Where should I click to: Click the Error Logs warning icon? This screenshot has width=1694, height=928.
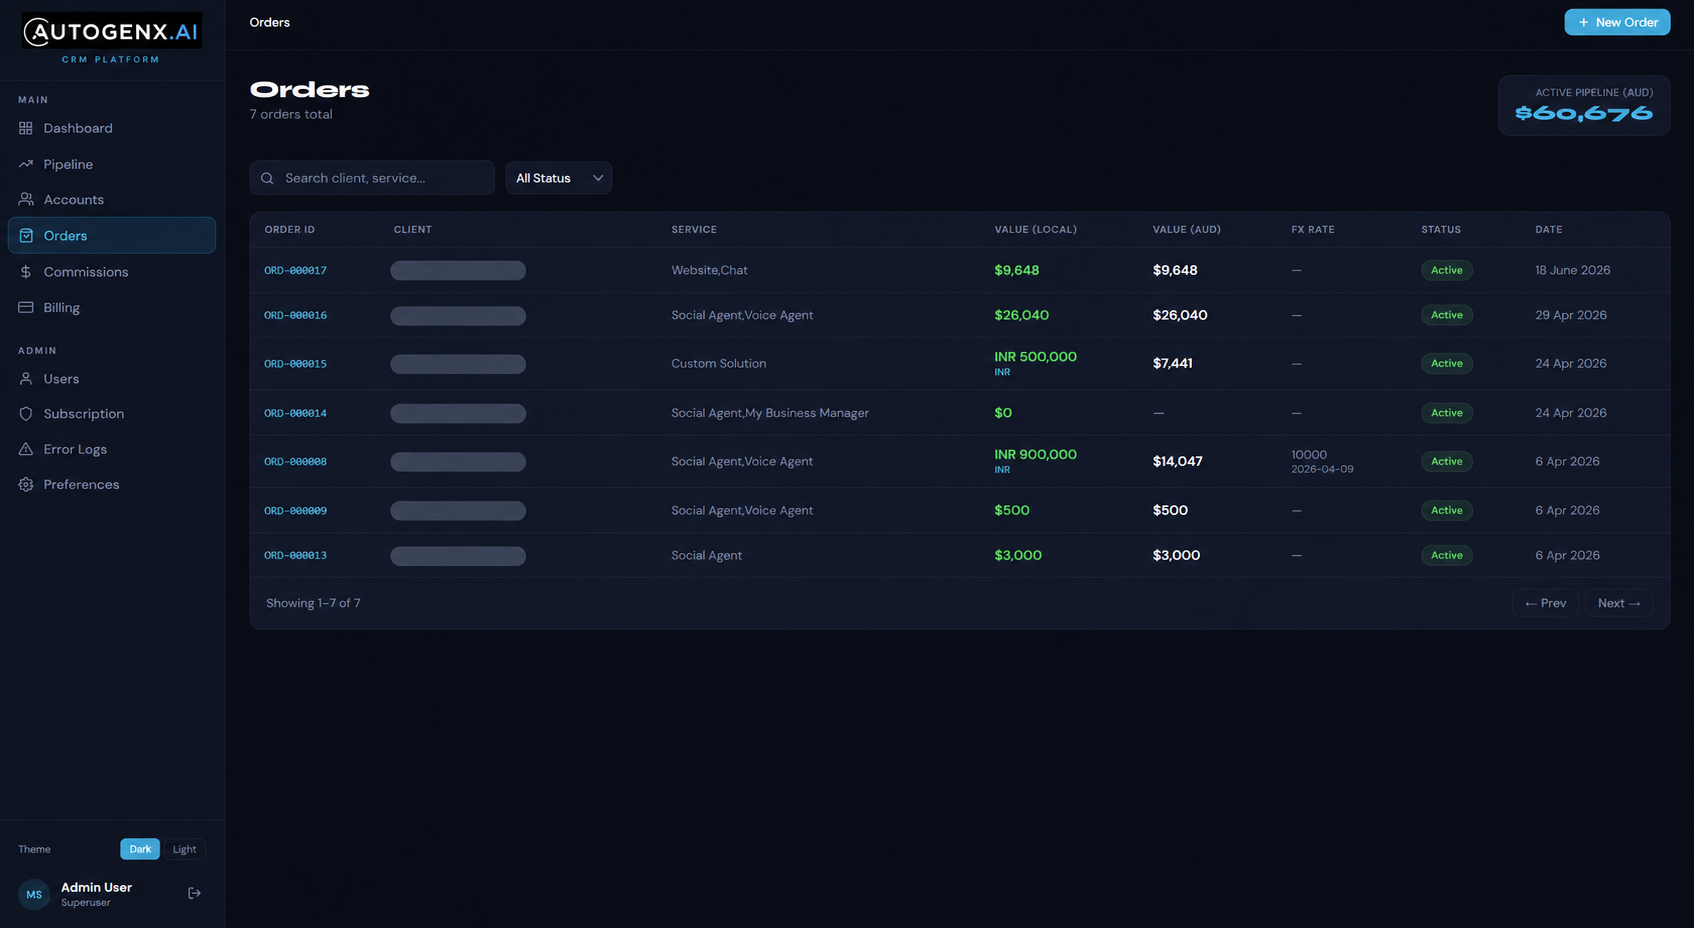tap(26, 449)
